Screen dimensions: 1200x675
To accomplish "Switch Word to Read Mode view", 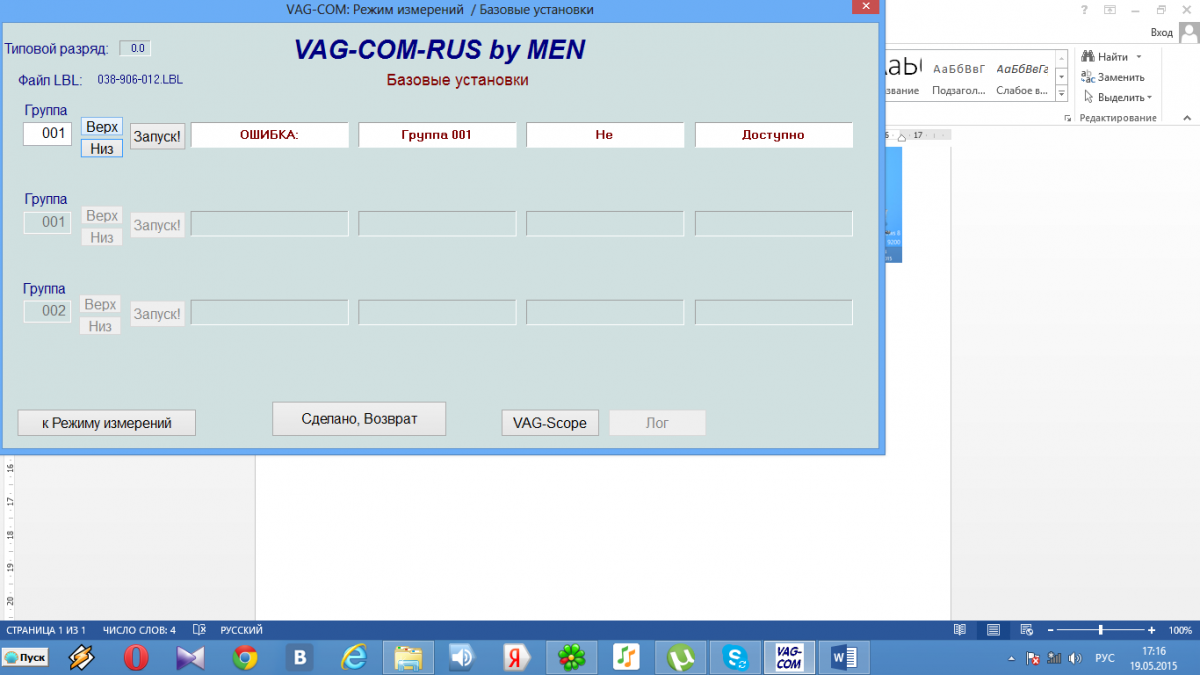I will (960, 630).
